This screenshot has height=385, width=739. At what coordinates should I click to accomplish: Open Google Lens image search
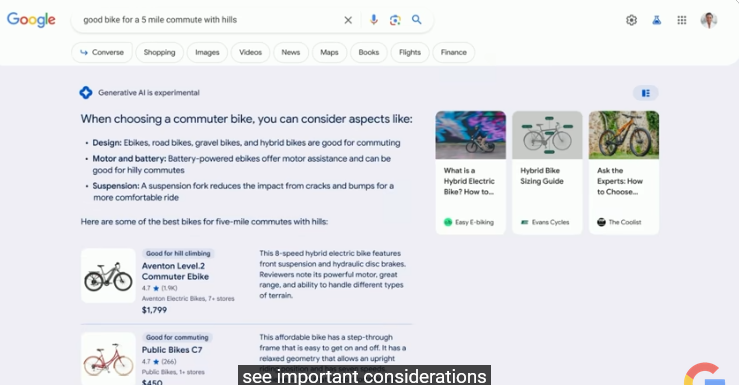tap(395, 20)
